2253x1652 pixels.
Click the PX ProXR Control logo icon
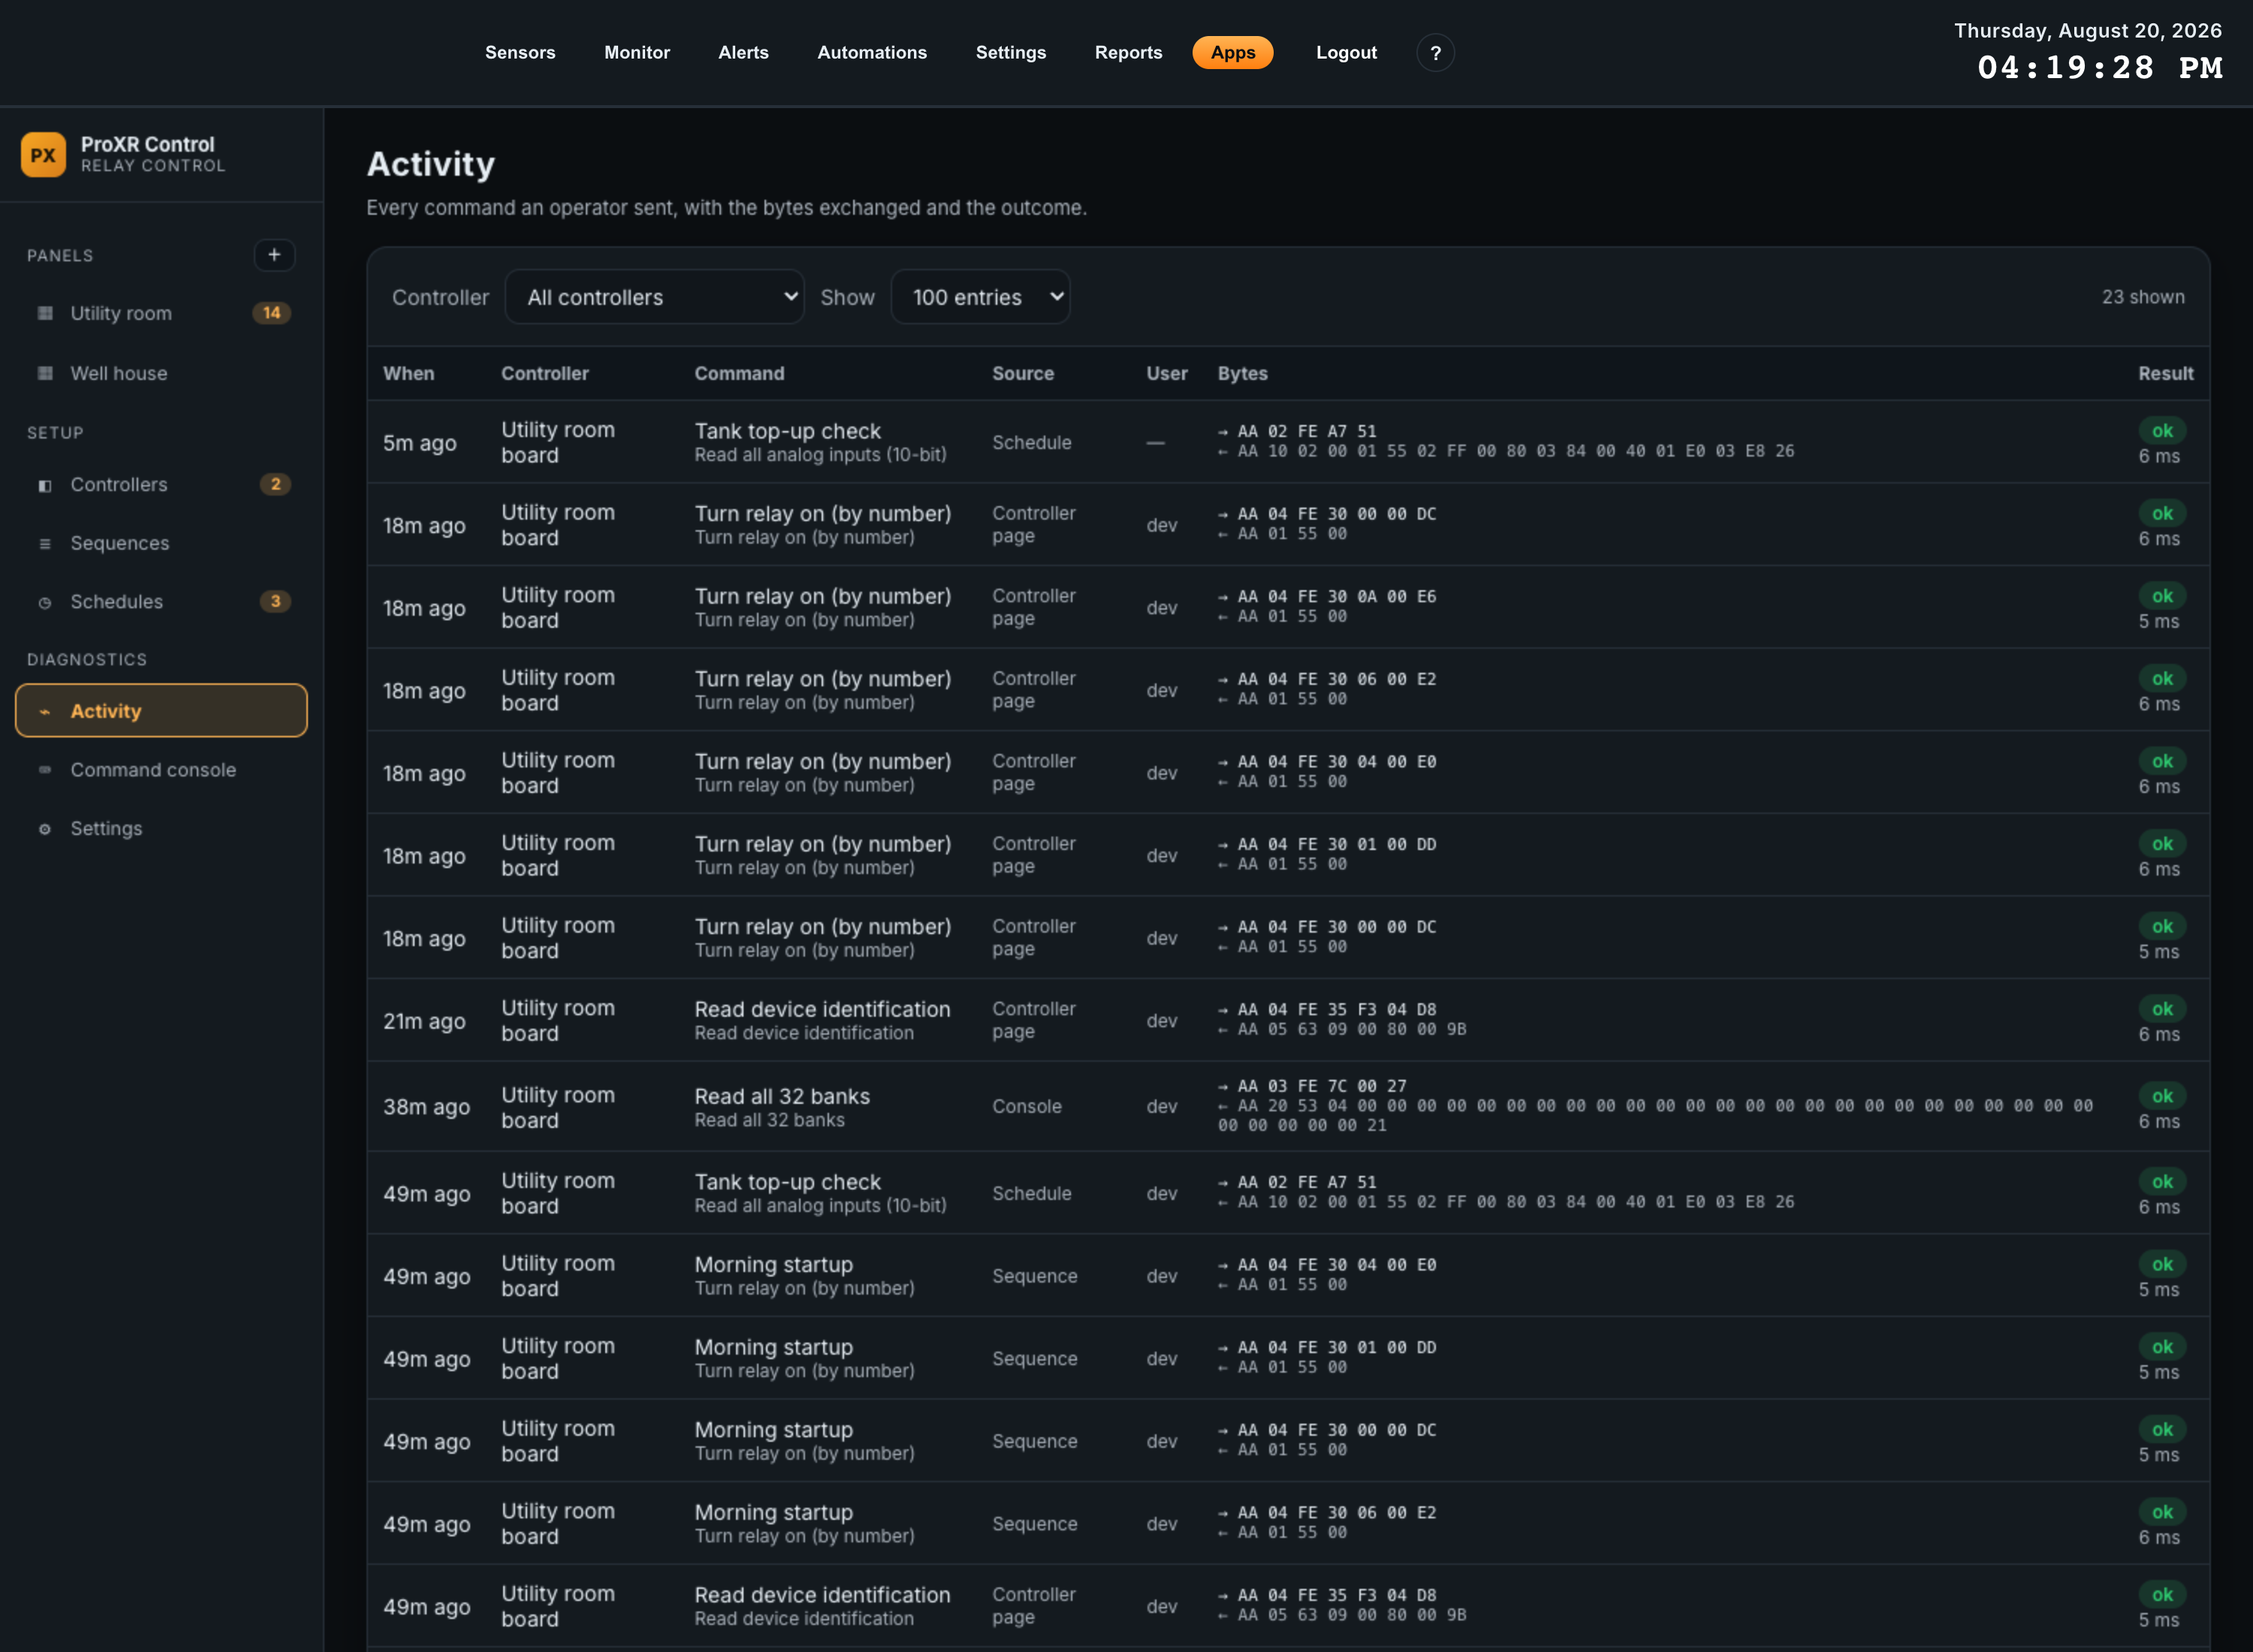point(43,155)
